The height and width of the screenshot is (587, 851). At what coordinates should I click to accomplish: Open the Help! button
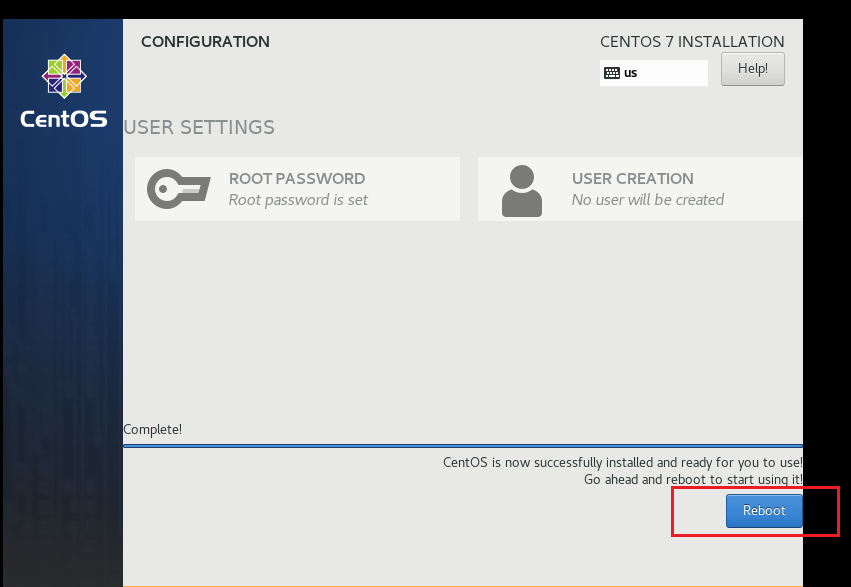[753, 69]
